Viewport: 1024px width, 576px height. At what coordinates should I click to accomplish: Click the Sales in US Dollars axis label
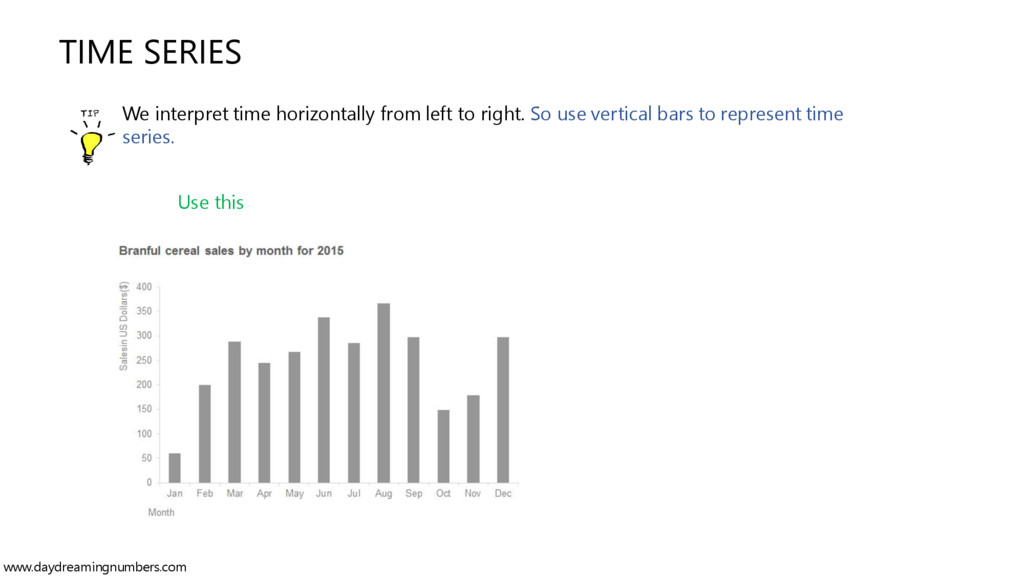[x=123, y=326]
